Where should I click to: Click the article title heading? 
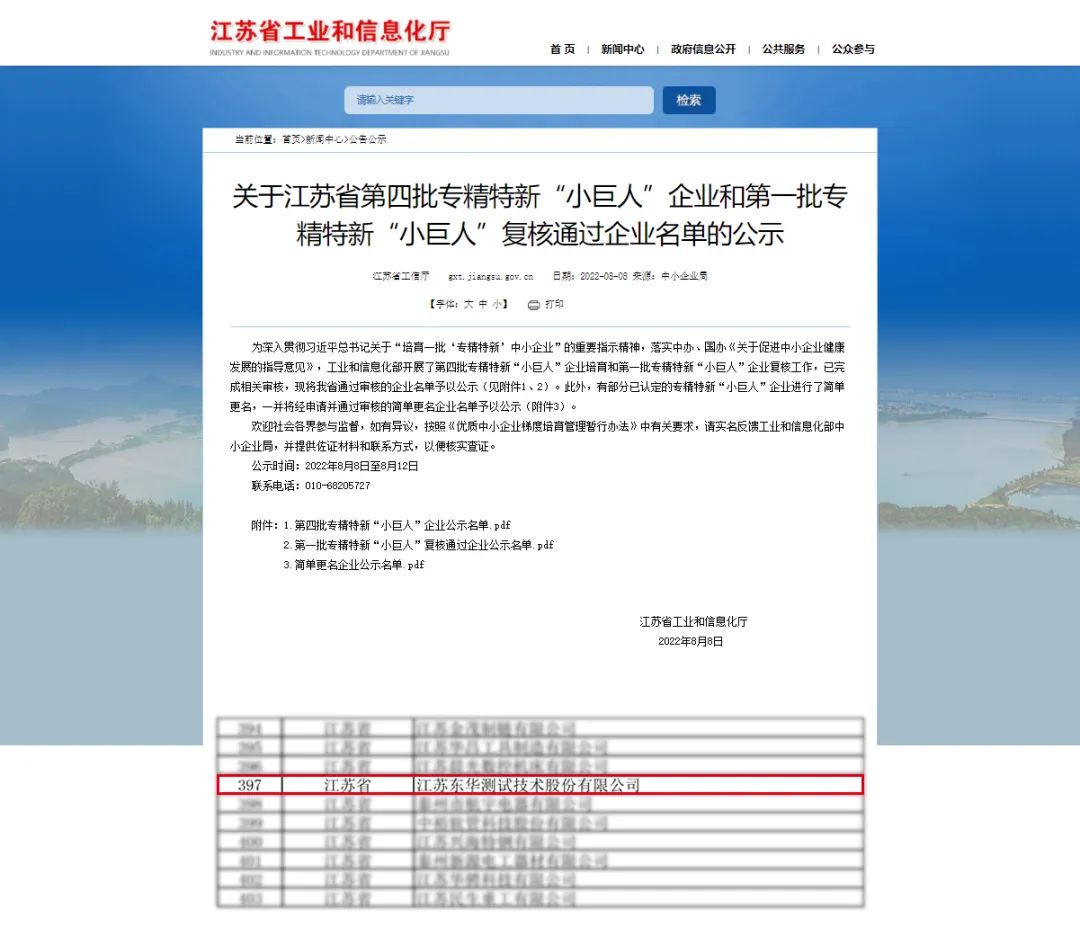540,215
